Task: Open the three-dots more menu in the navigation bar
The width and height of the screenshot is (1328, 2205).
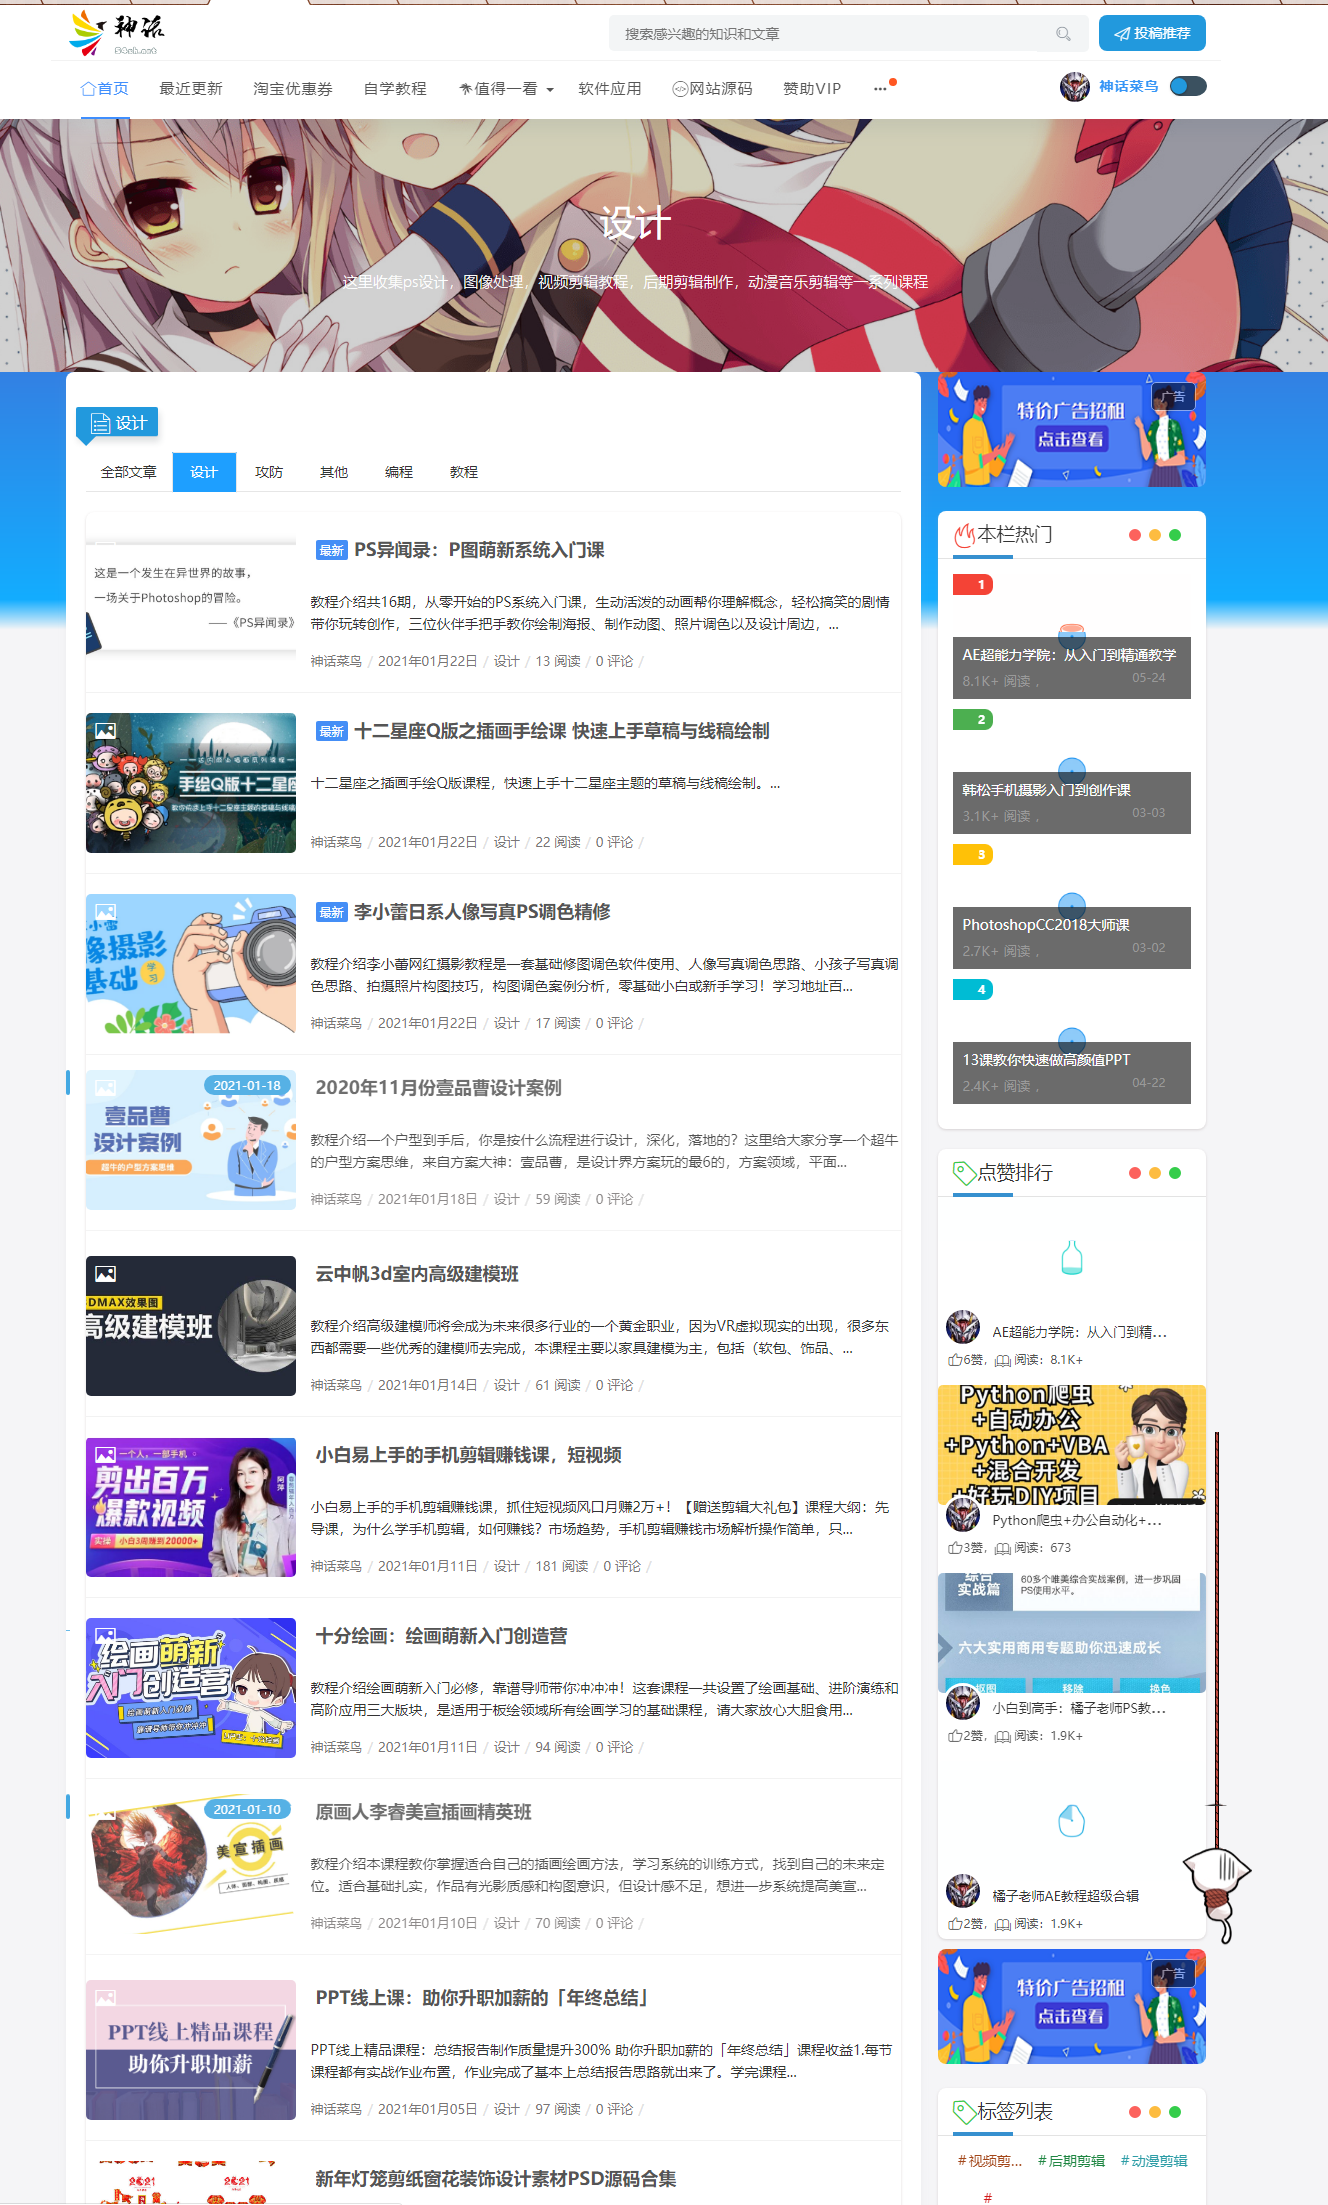Action: 880,89
